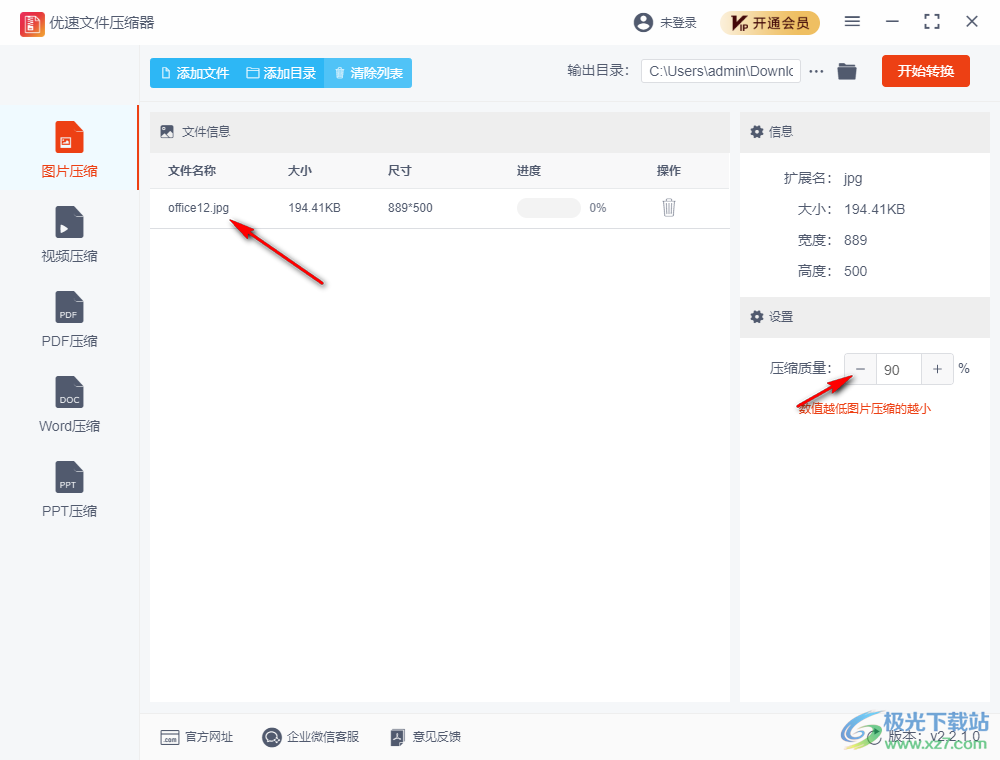Image resolution: width=1000 pixels, height=760 pixels.
Task: Select the office12.jpg file name
Action: [x=198, y=208]
